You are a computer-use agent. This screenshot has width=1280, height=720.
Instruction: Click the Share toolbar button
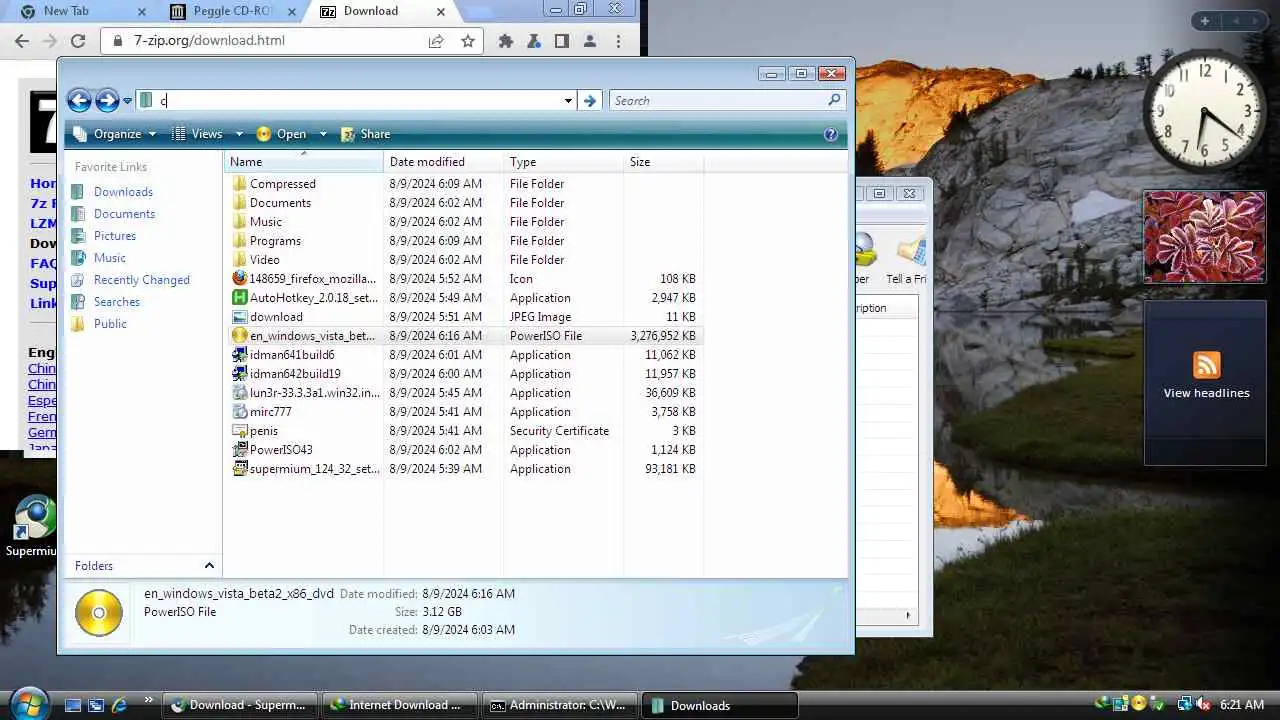pyautogui.click(x=365, y=134)
